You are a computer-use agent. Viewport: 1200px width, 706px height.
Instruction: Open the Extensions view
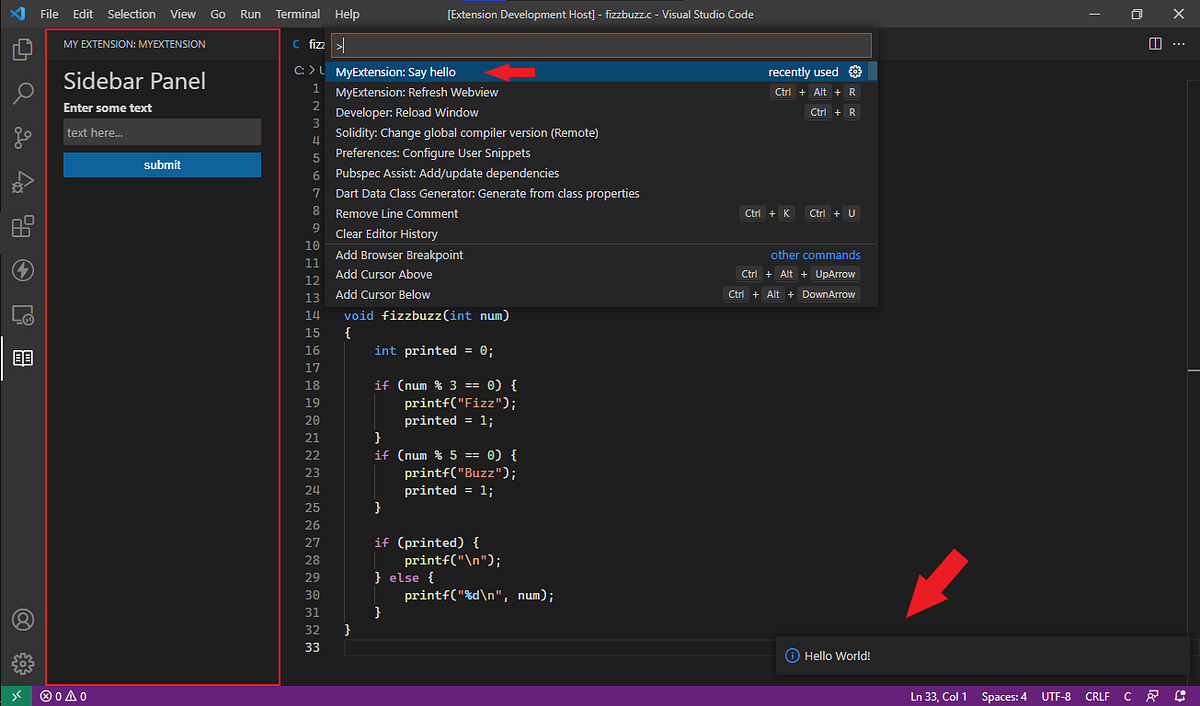22,226
